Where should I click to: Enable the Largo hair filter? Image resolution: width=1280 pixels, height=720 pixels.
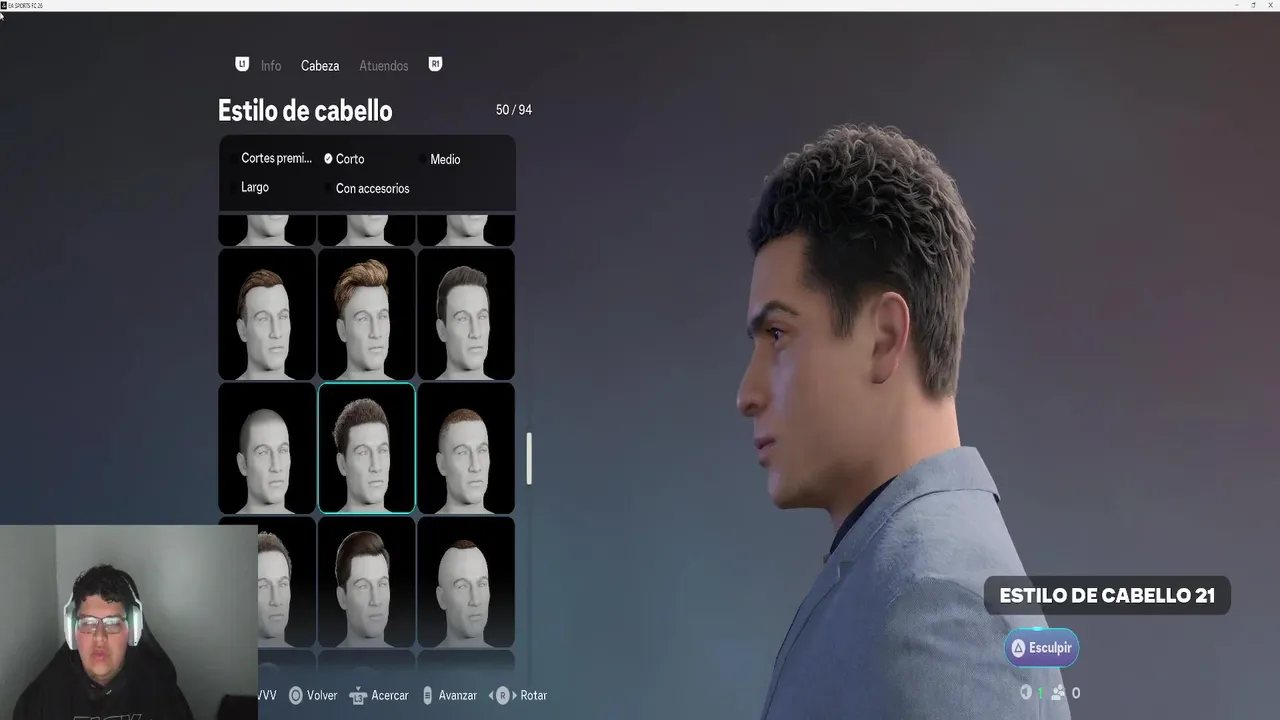[x=250, y=187]
